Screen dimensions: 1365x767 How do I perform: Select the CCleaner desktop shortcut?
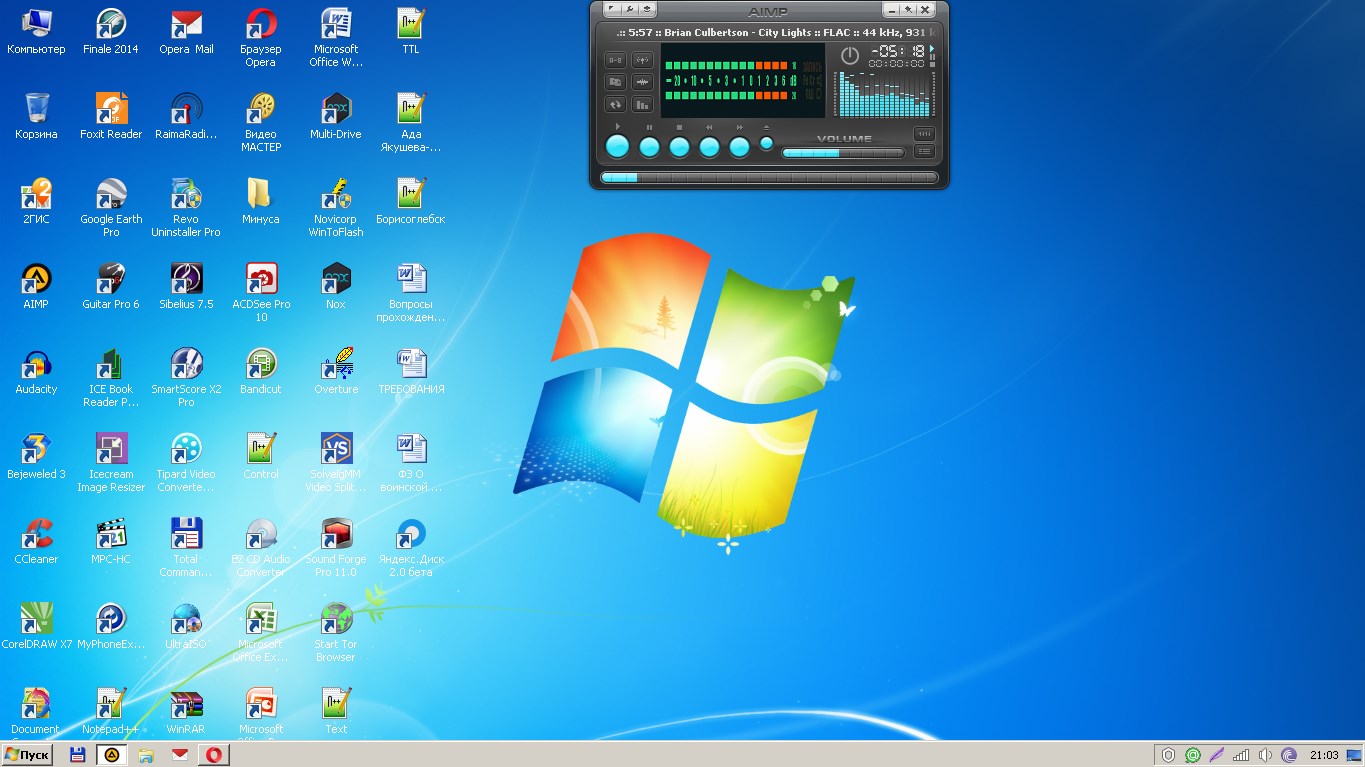click(36, 542)
